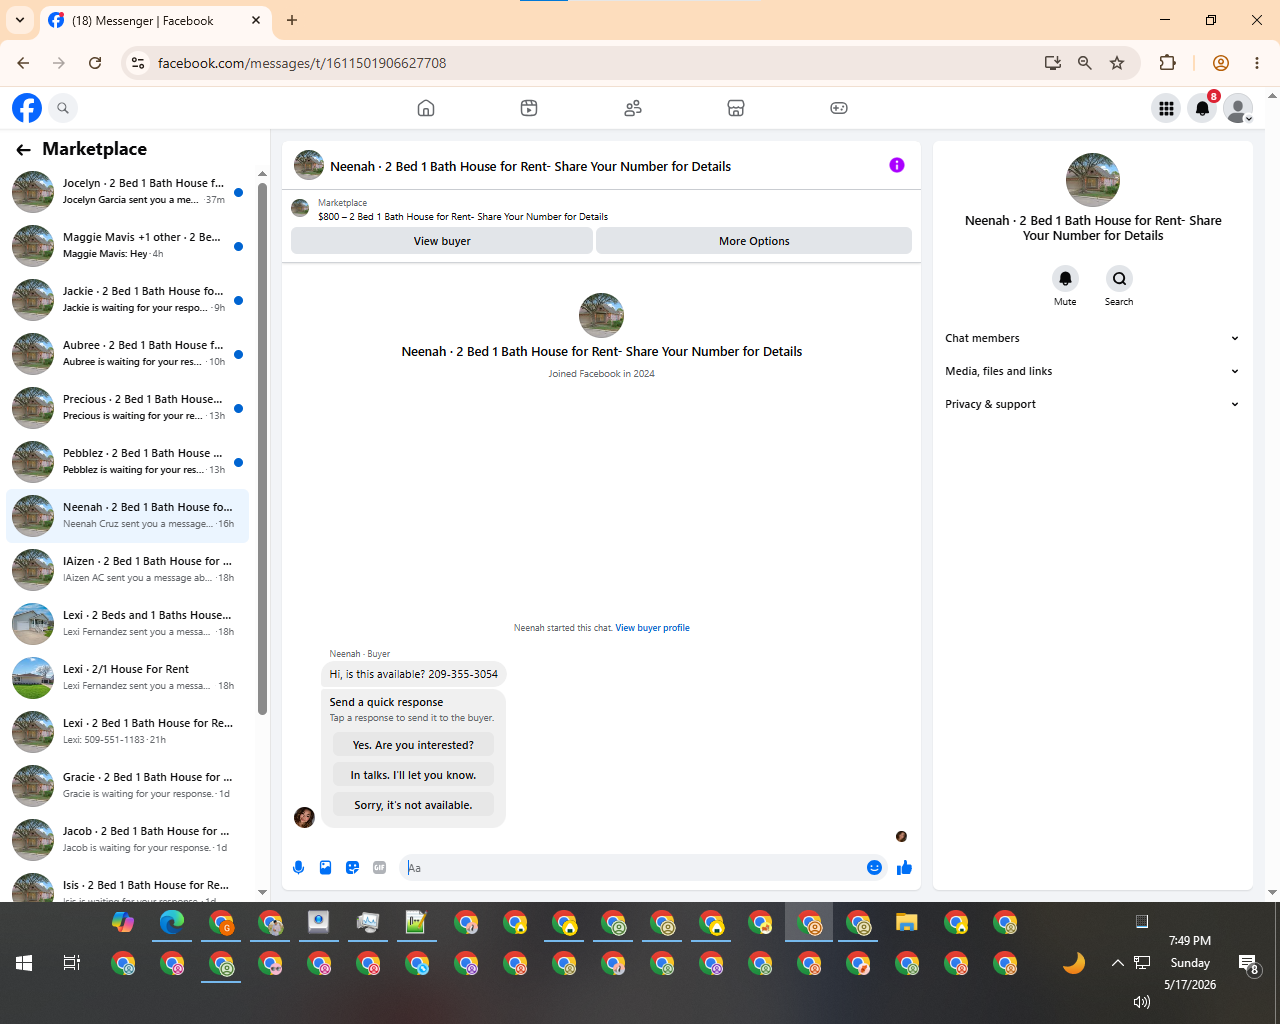Open the Reels video icon
The width and height of the screenshot is (1280, 1024).
point(529,108)
